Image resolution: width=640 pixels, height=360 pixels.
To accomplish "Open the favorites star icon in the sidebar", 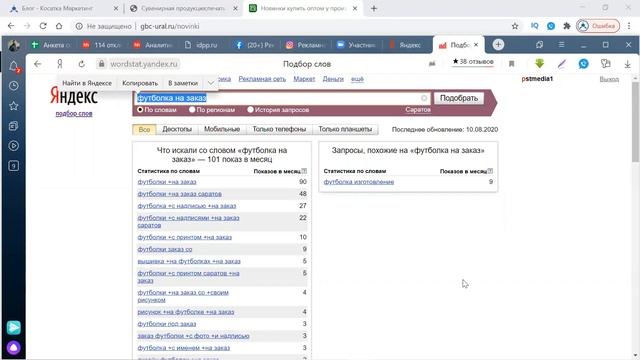I will coord(13,106).
